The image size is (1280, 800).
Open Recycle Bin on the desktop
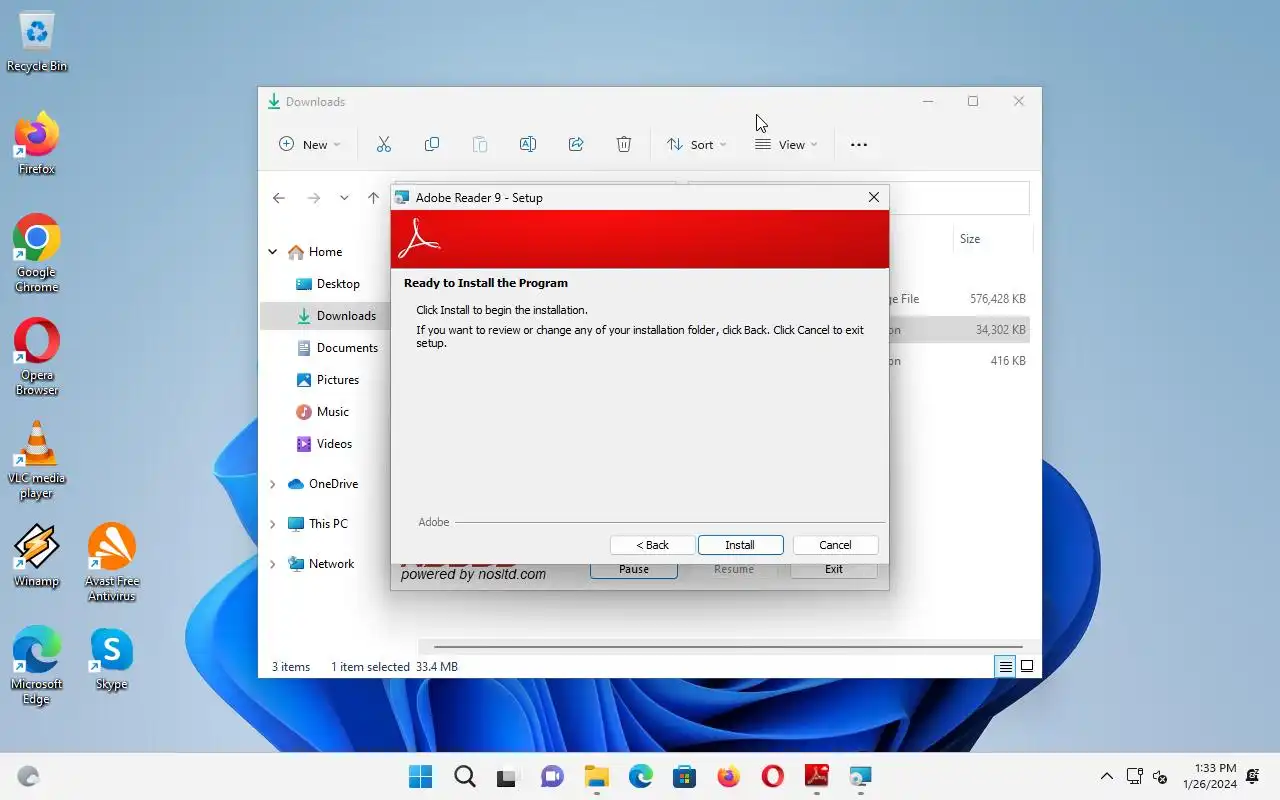37,43
